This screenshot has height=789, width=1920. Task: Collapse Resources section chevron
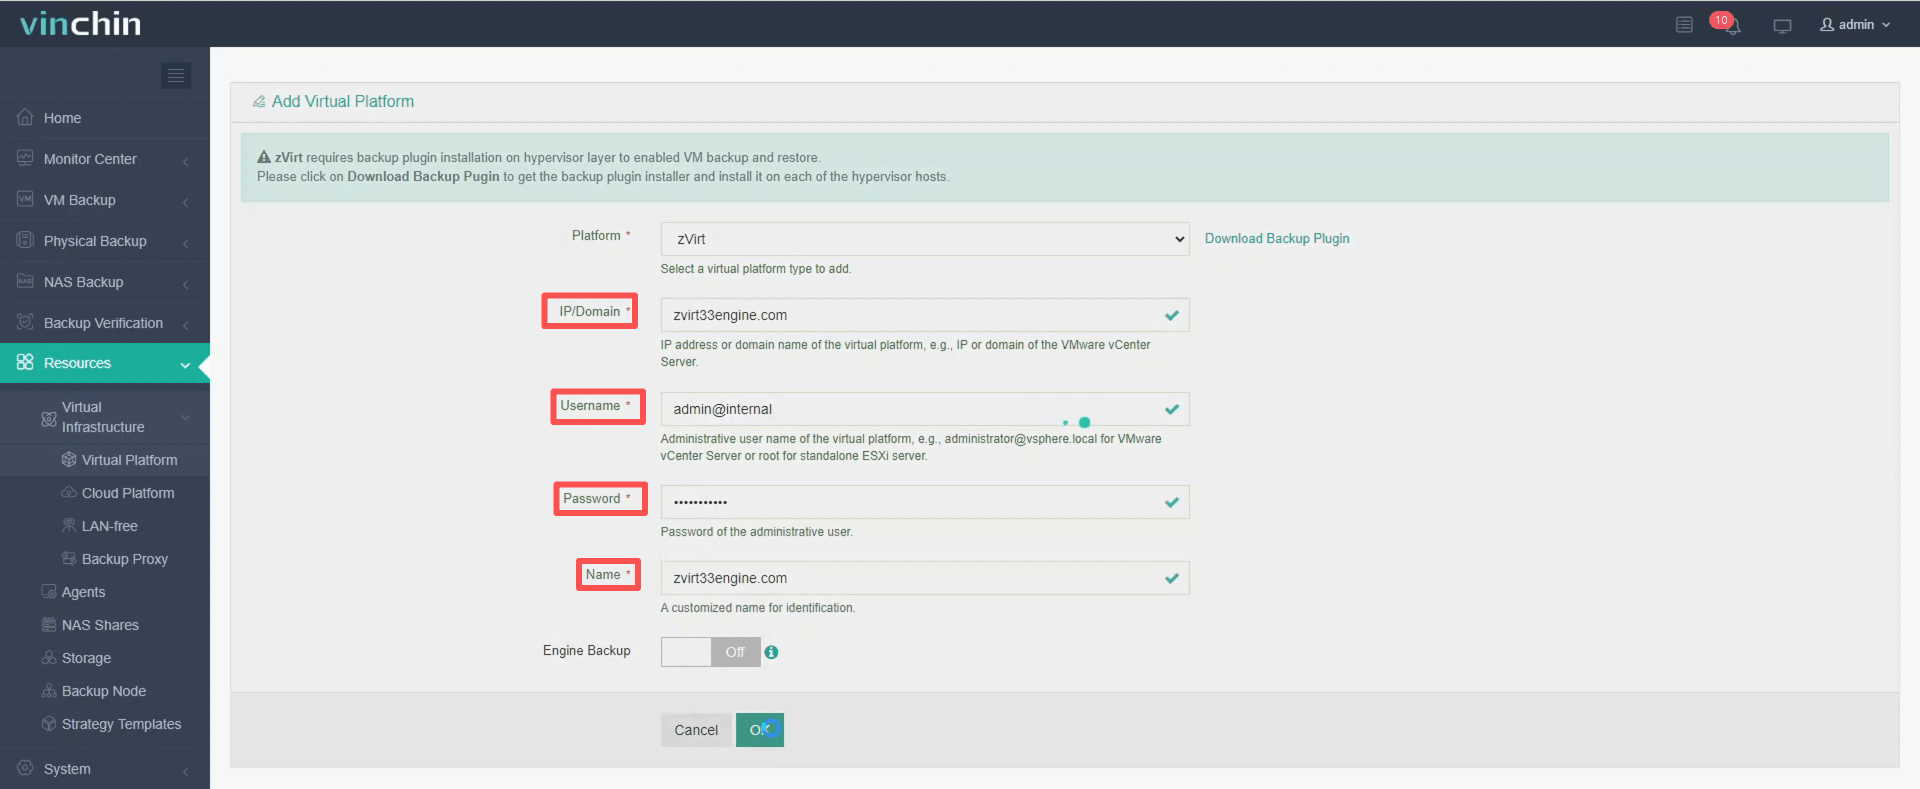[185, 365]
